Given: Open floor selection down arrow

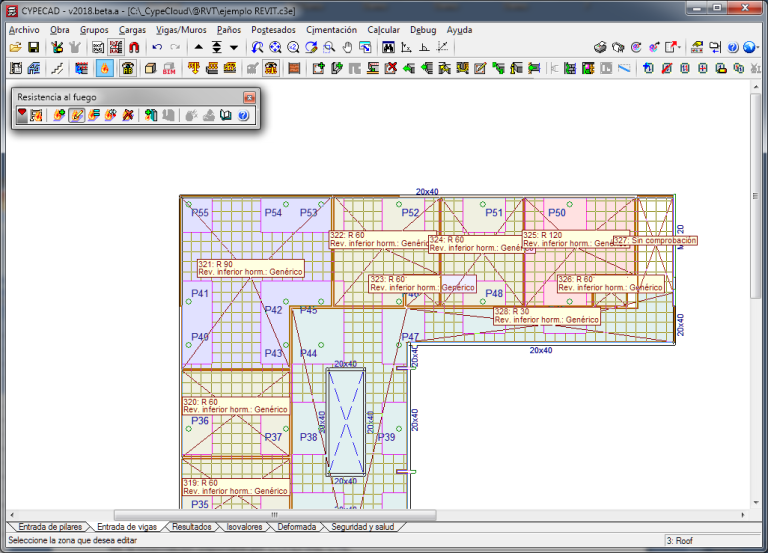Looking at the screenshot, I should (234, 47).
